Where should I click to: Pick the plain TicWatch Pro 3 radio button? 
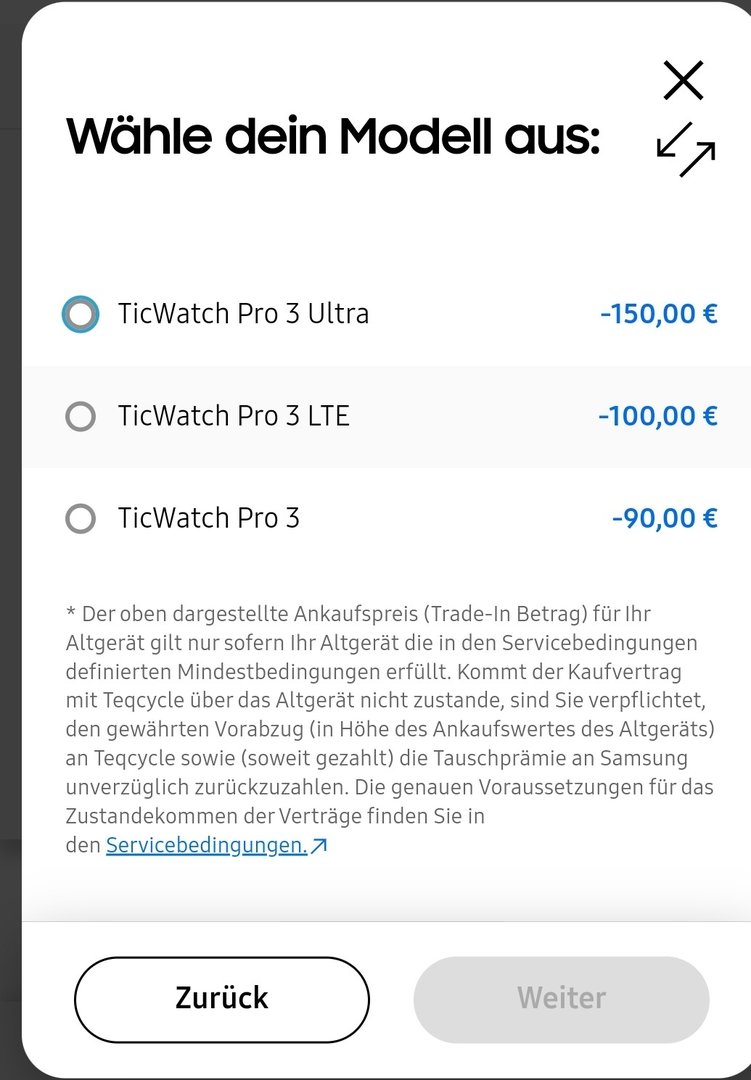(x=80, y=519)
